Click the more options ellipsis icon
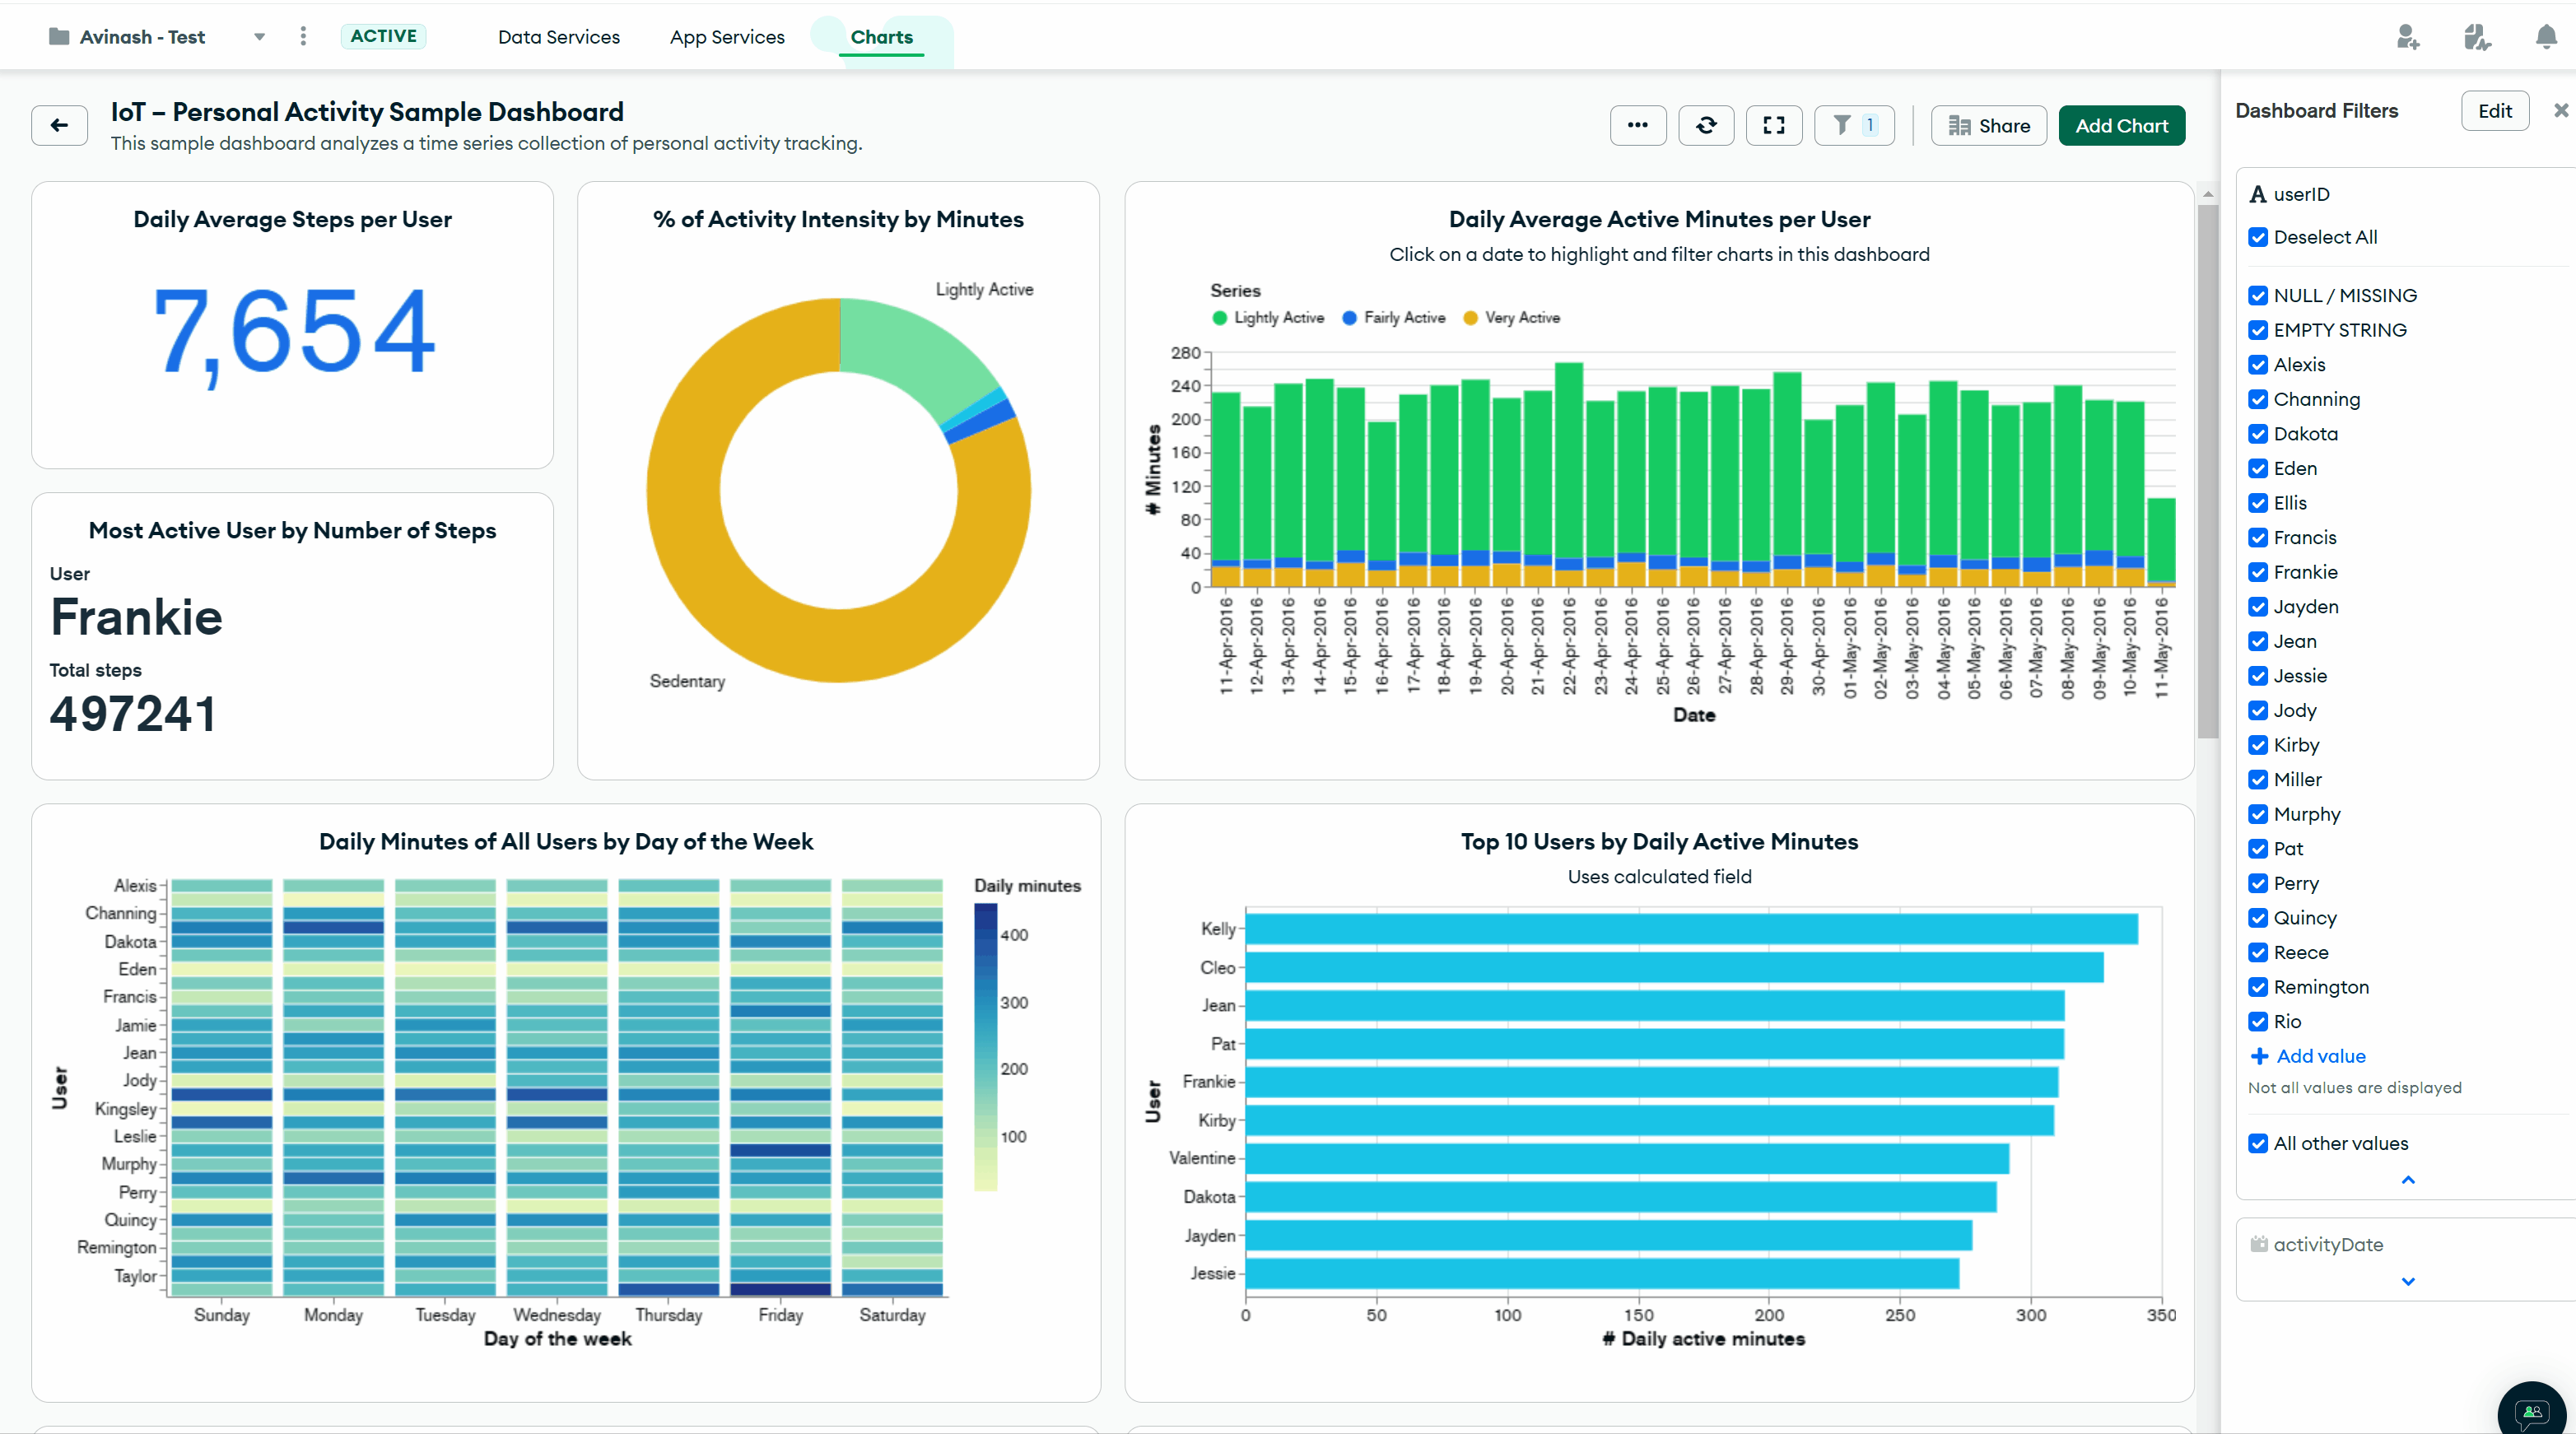 click(x=1638, y=125)
